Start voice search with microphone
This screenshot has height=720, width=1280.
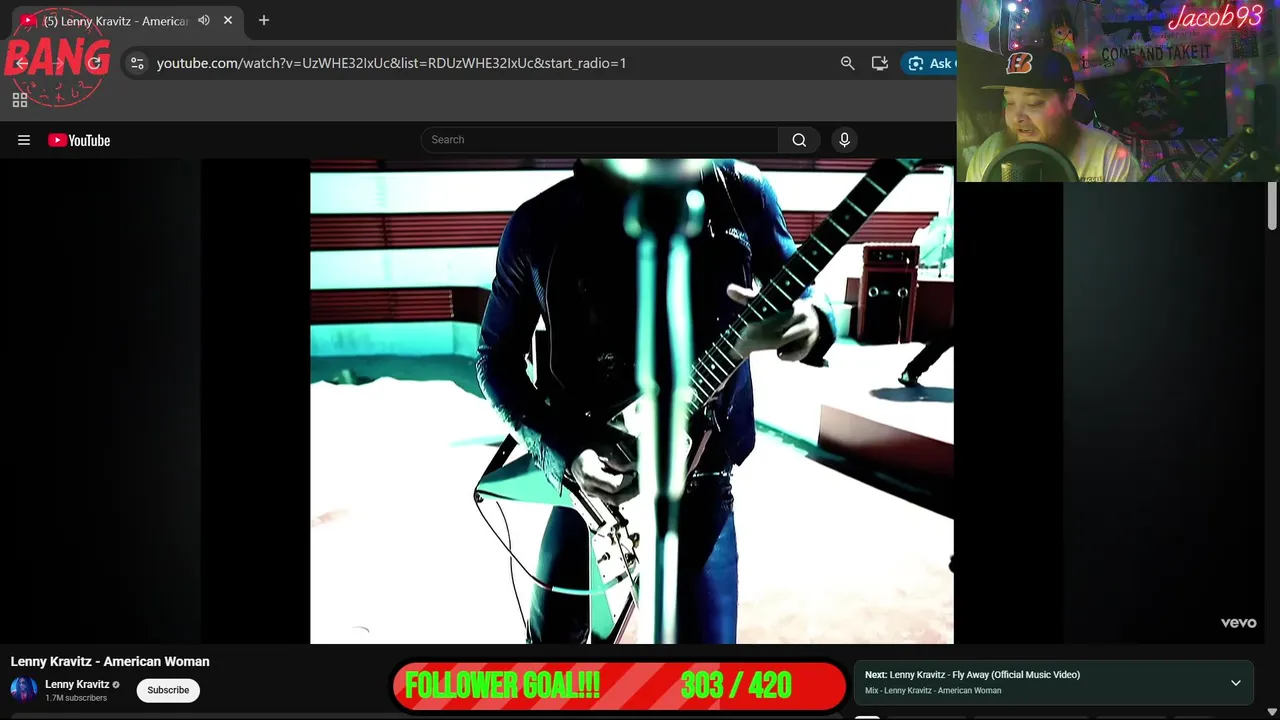point(844,140)
